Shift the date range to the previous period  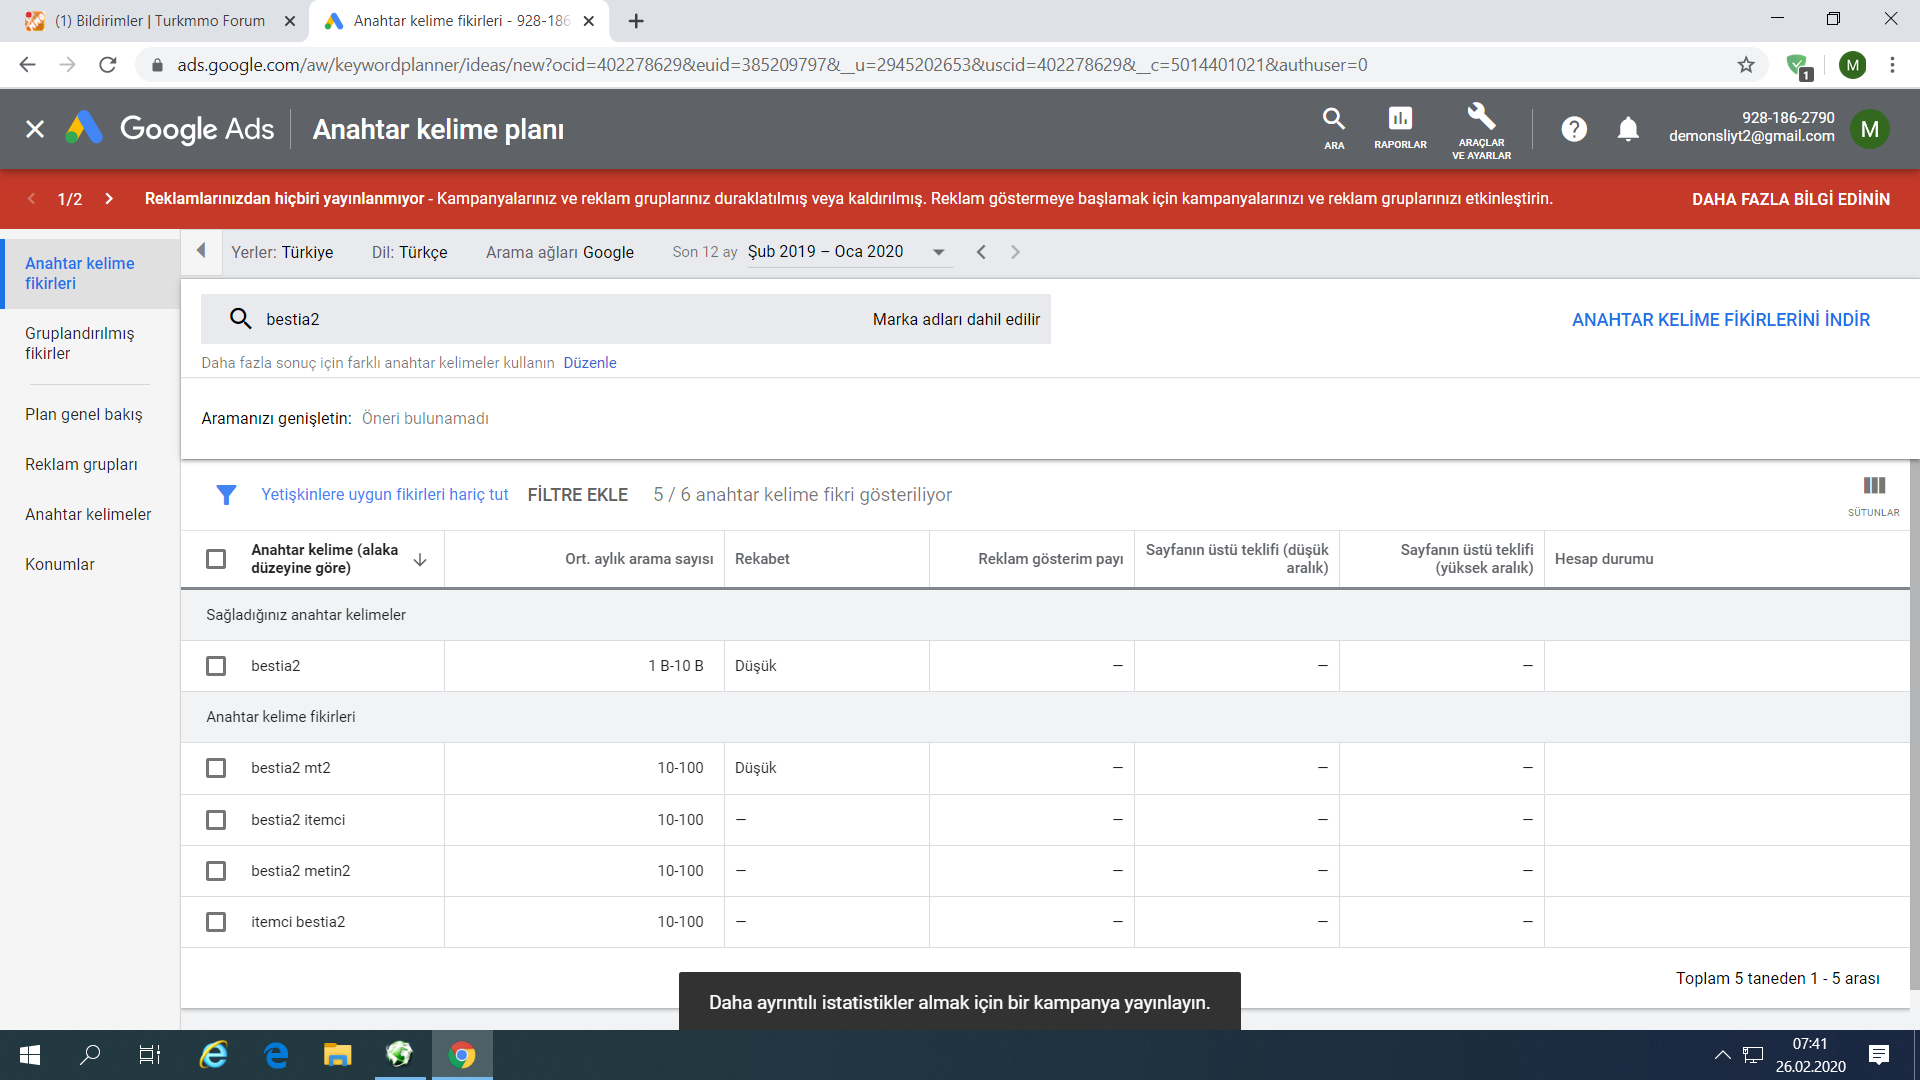981,252
